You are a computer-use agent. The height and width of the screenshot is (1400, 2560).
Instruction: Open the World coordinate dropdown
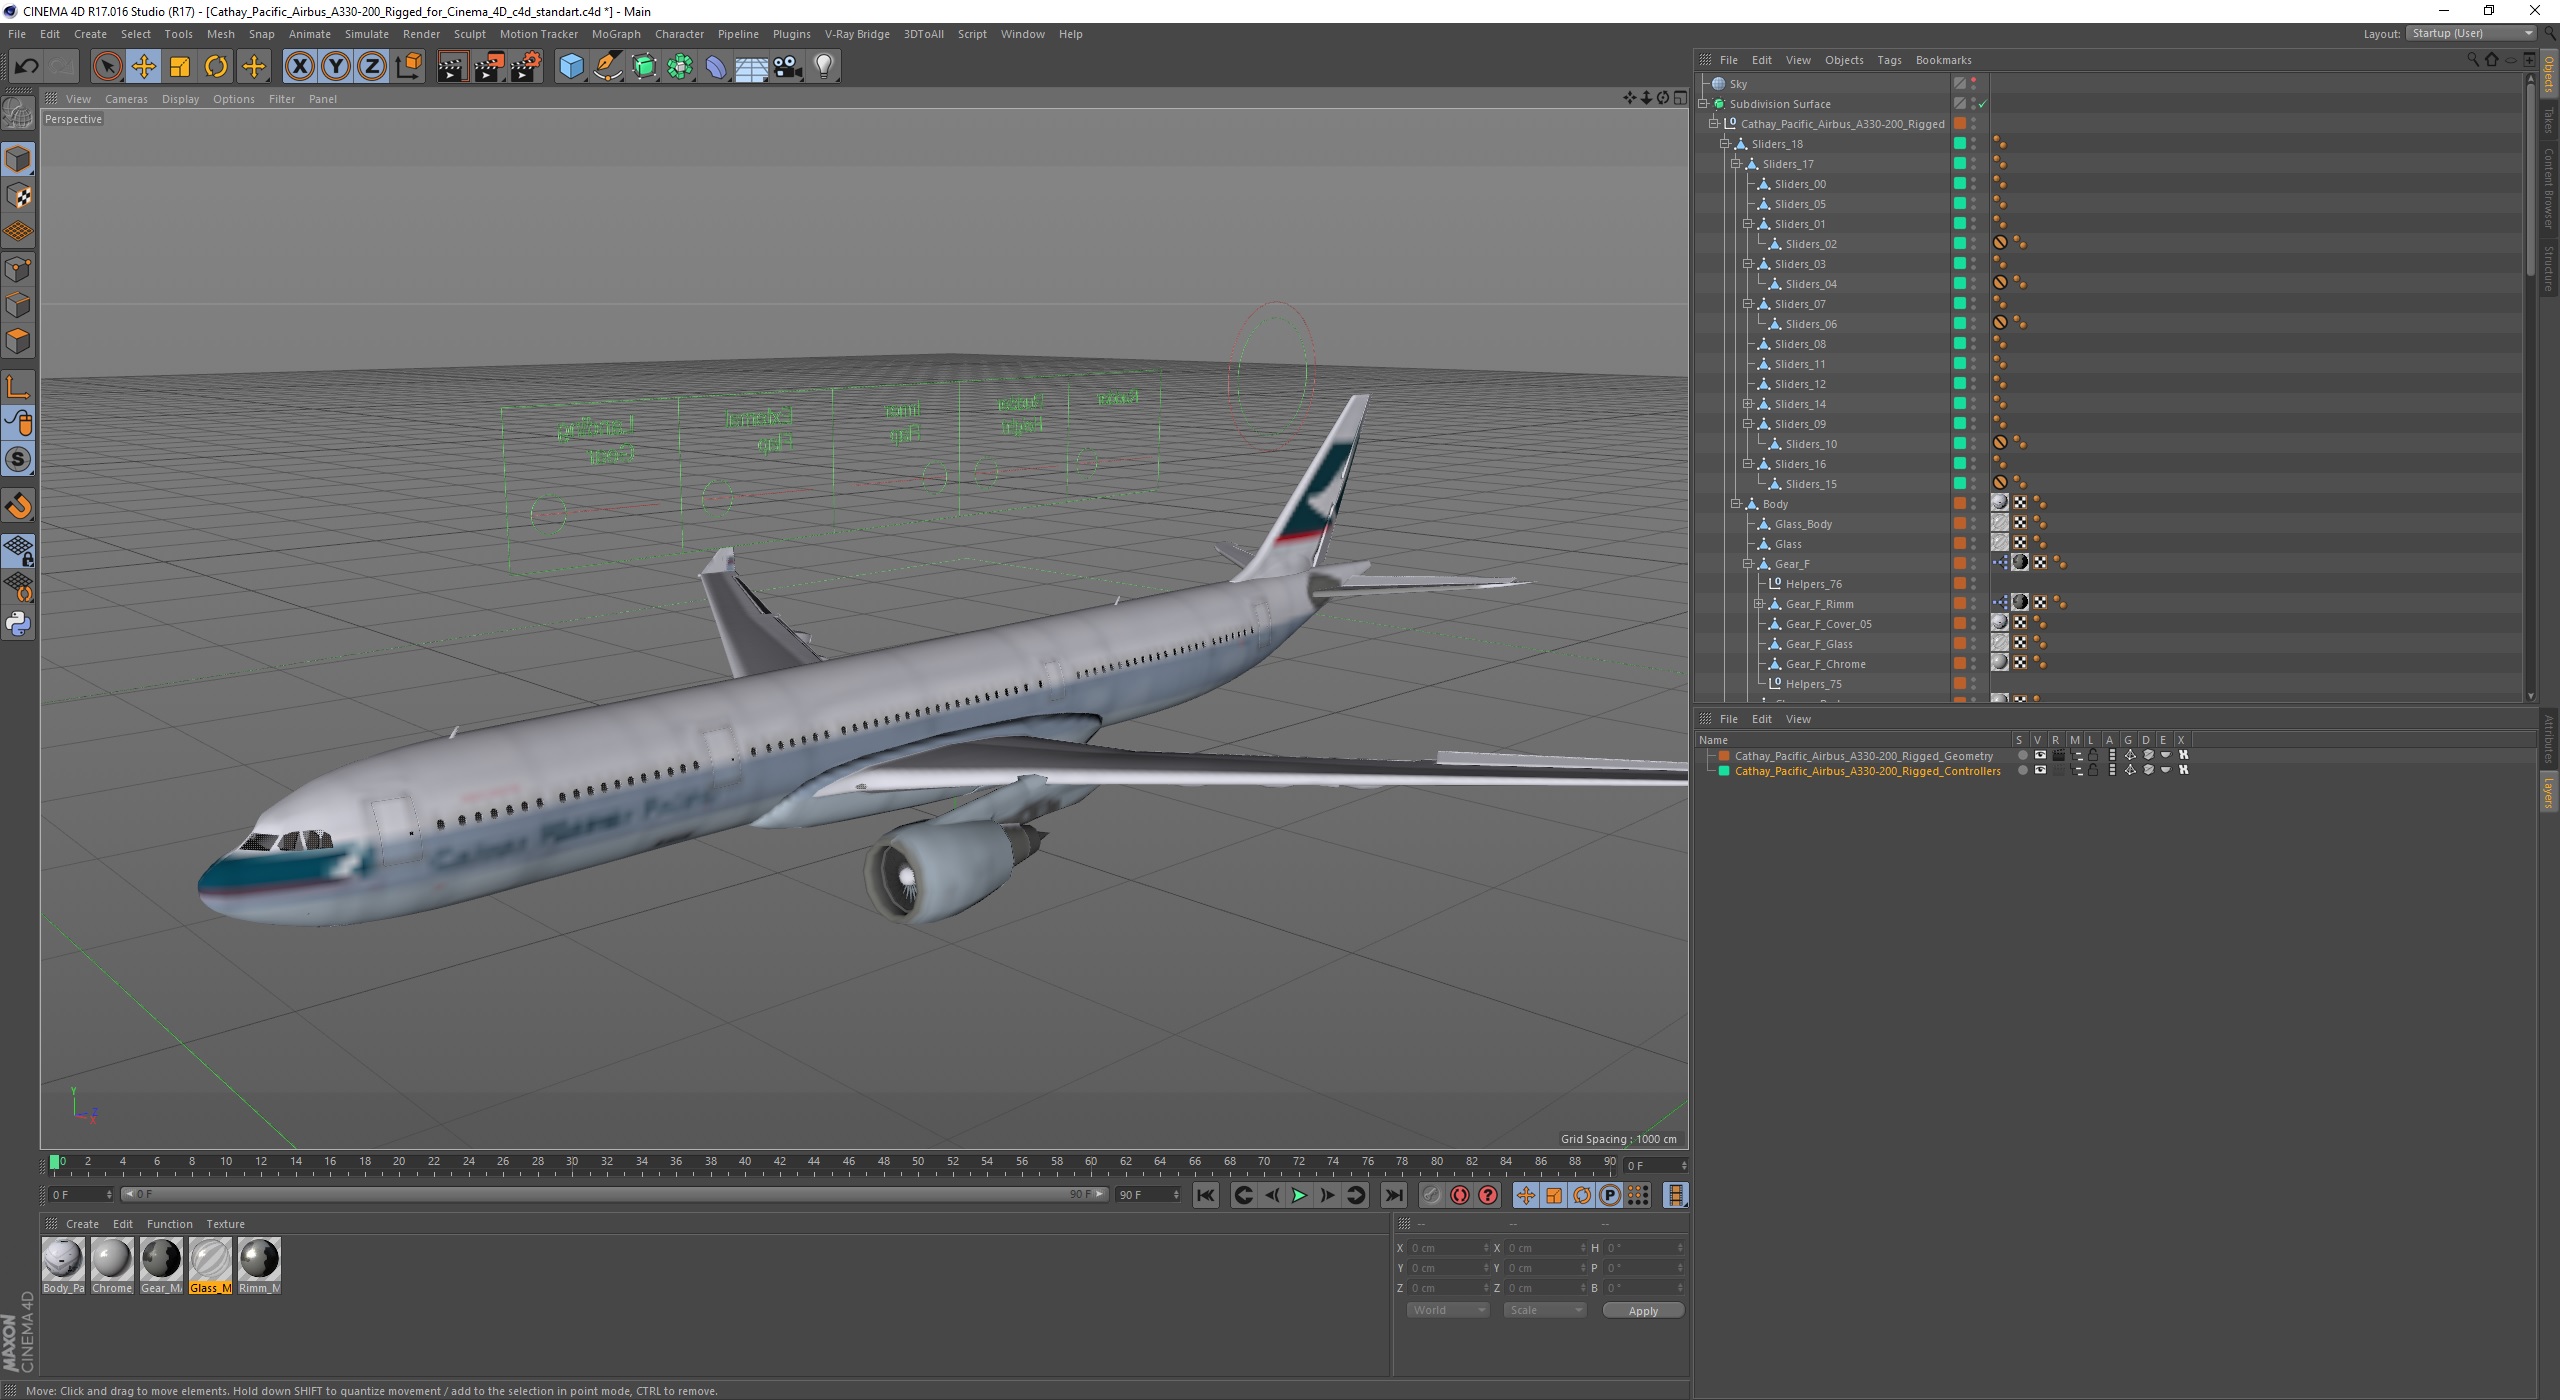1447,1310
